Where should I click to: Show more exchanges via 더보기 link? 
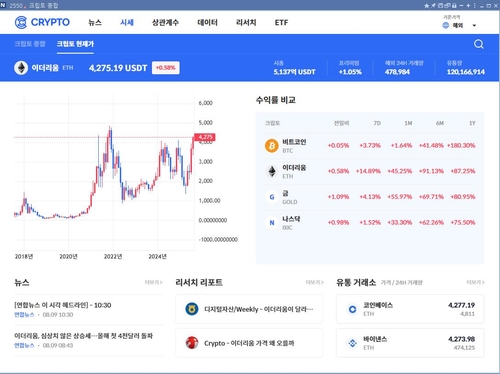pyautogui.click(x=476, y=282)
